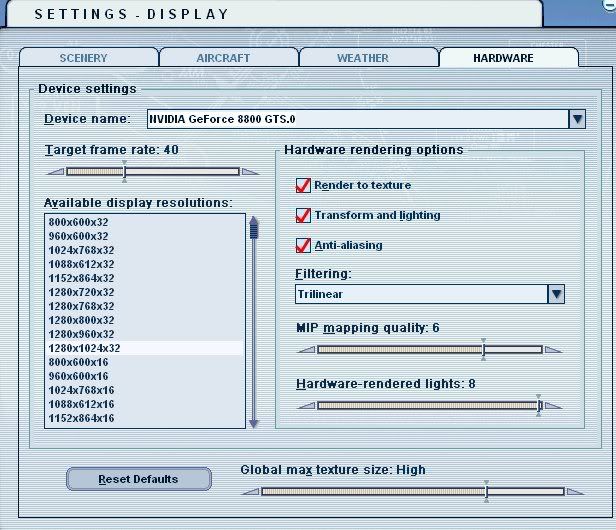
Task: Uncheck the Anti-aliasing checkbox
Action: click(303, 245)
